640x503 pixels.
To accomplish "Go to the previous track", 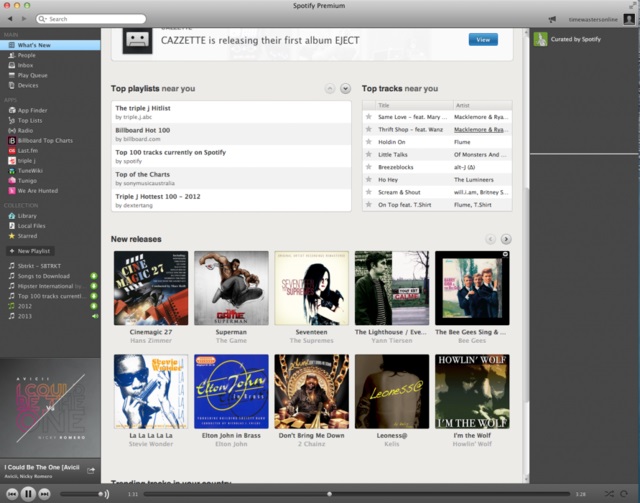I will coord(11,493).
